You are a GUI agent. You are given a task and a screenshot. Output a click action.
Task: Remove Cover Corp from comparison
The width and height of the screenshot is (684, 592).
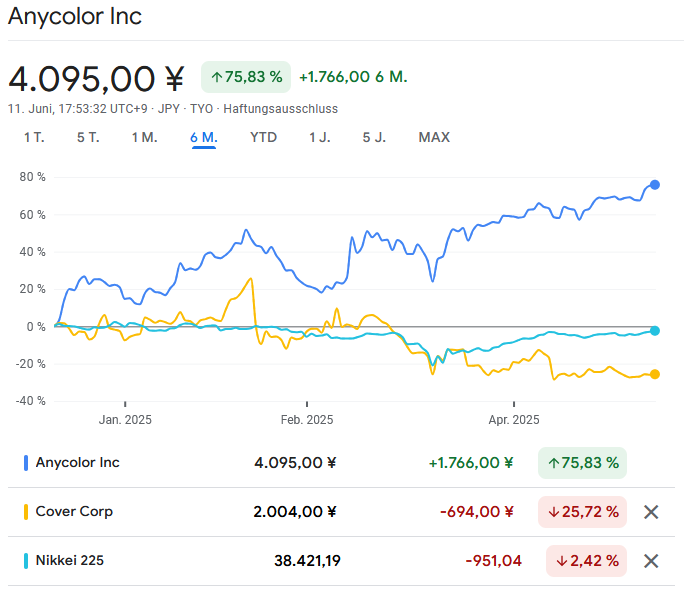pos(651,512)
